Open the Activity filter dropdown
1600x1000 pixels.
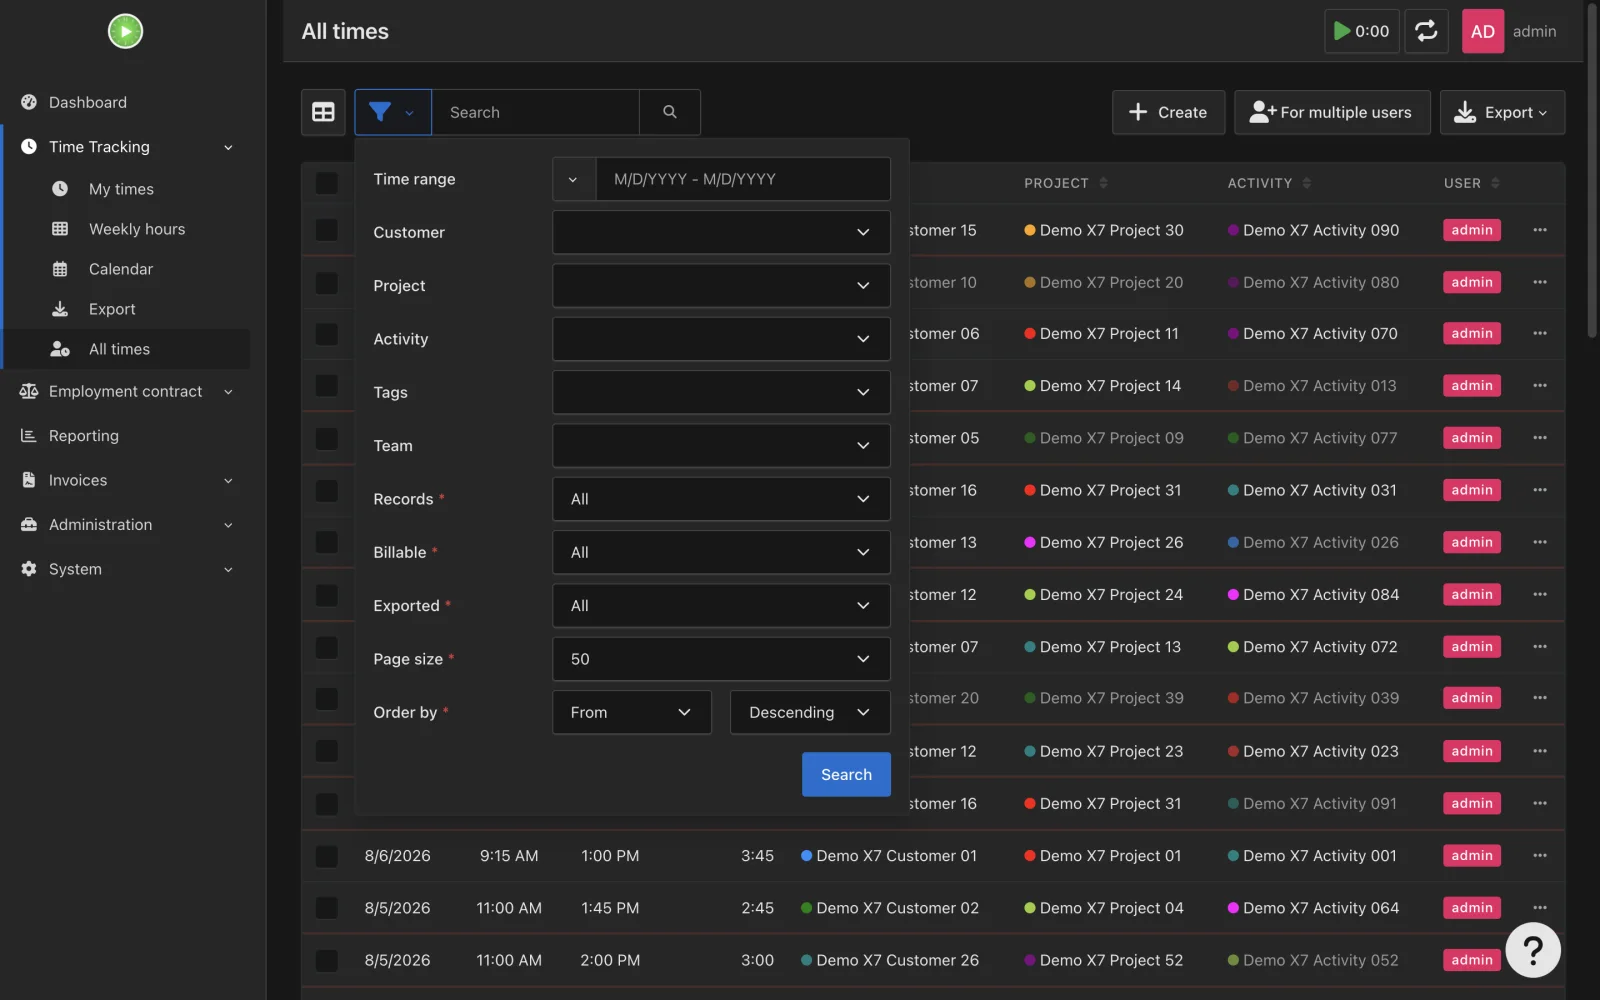[x=721, y=339]
